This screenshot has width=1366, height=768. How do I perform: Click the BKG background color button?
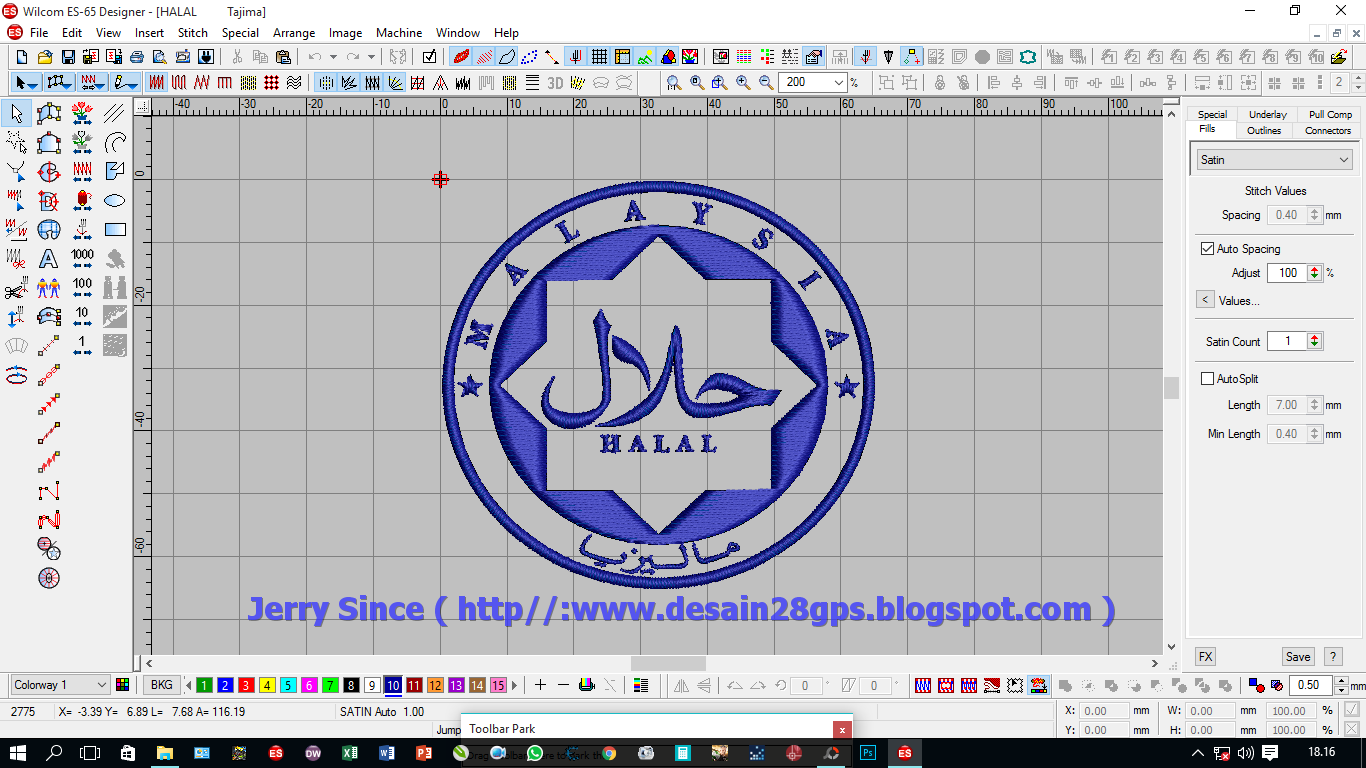tap(161, 685)
